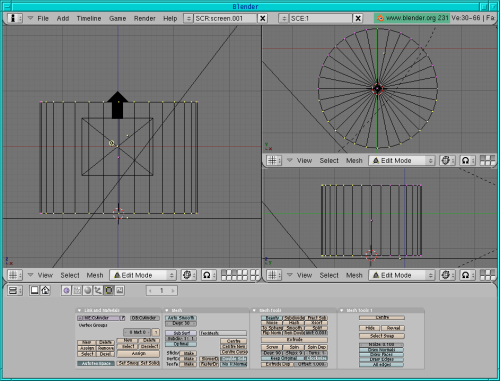Switch to Logic context buttons
500x381 pixels.
[66, 291]
